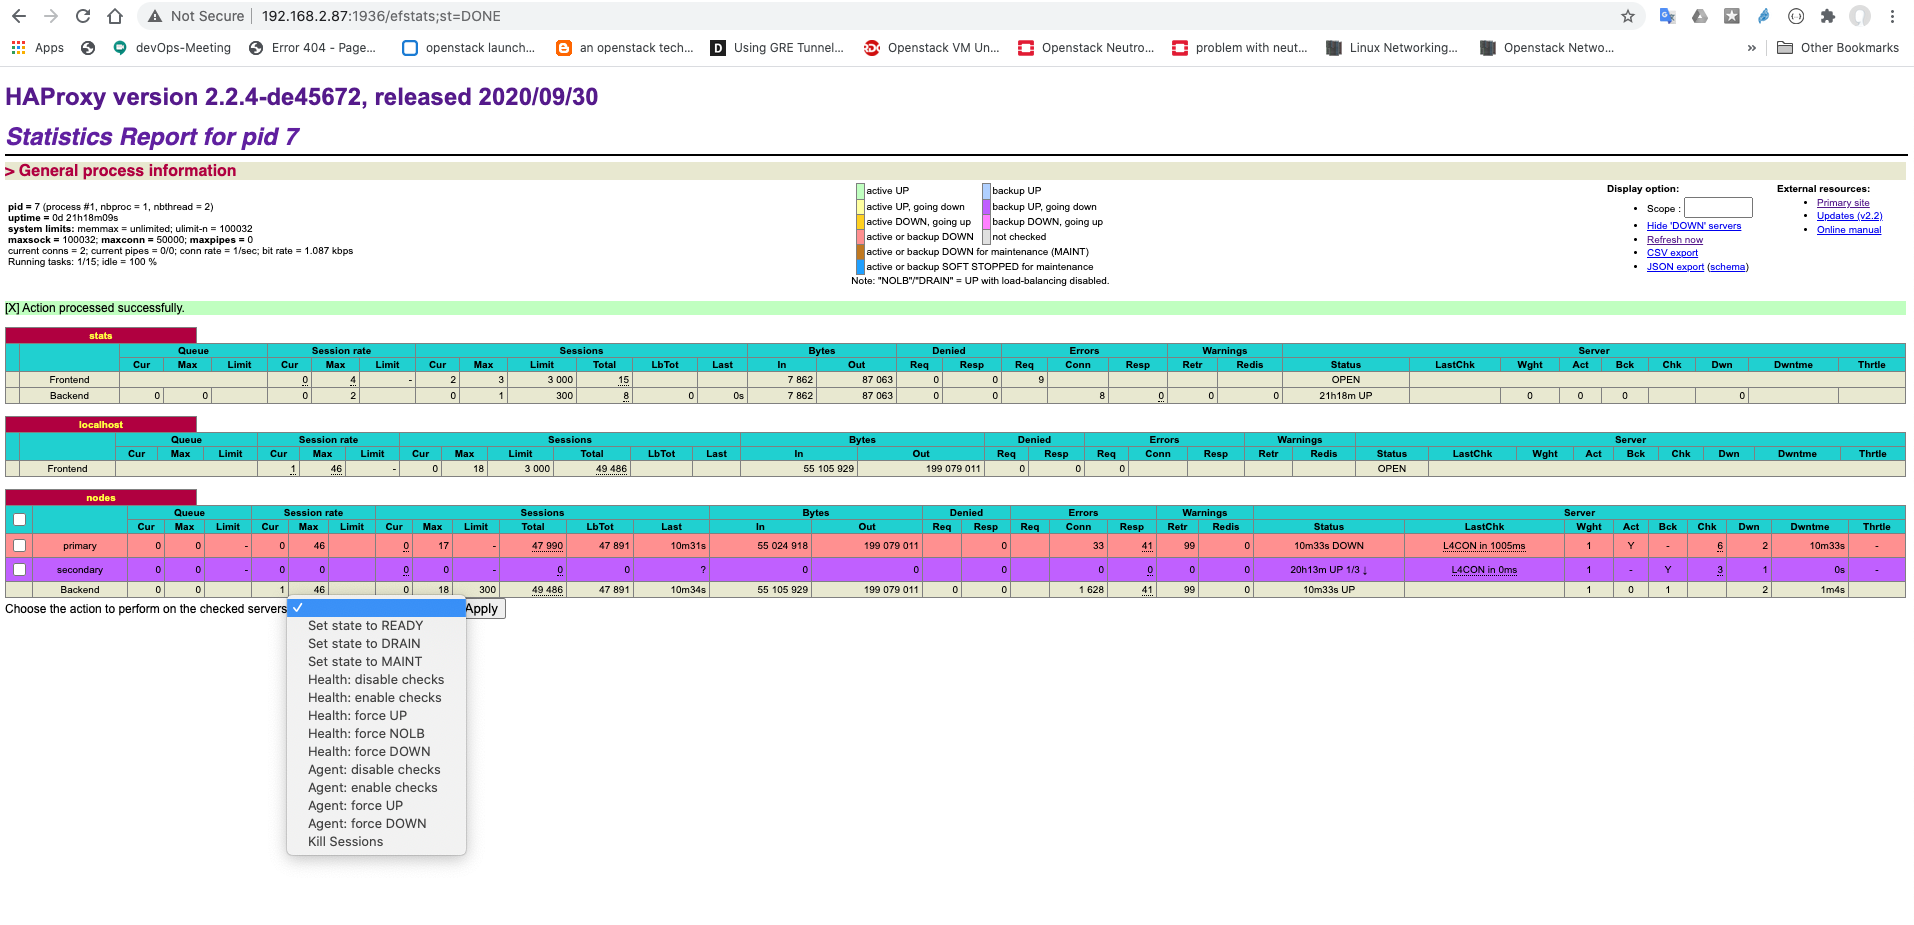Click inside the Scope input field
Viewport: 1914px width, 925px height.
tap(1717, 207)
